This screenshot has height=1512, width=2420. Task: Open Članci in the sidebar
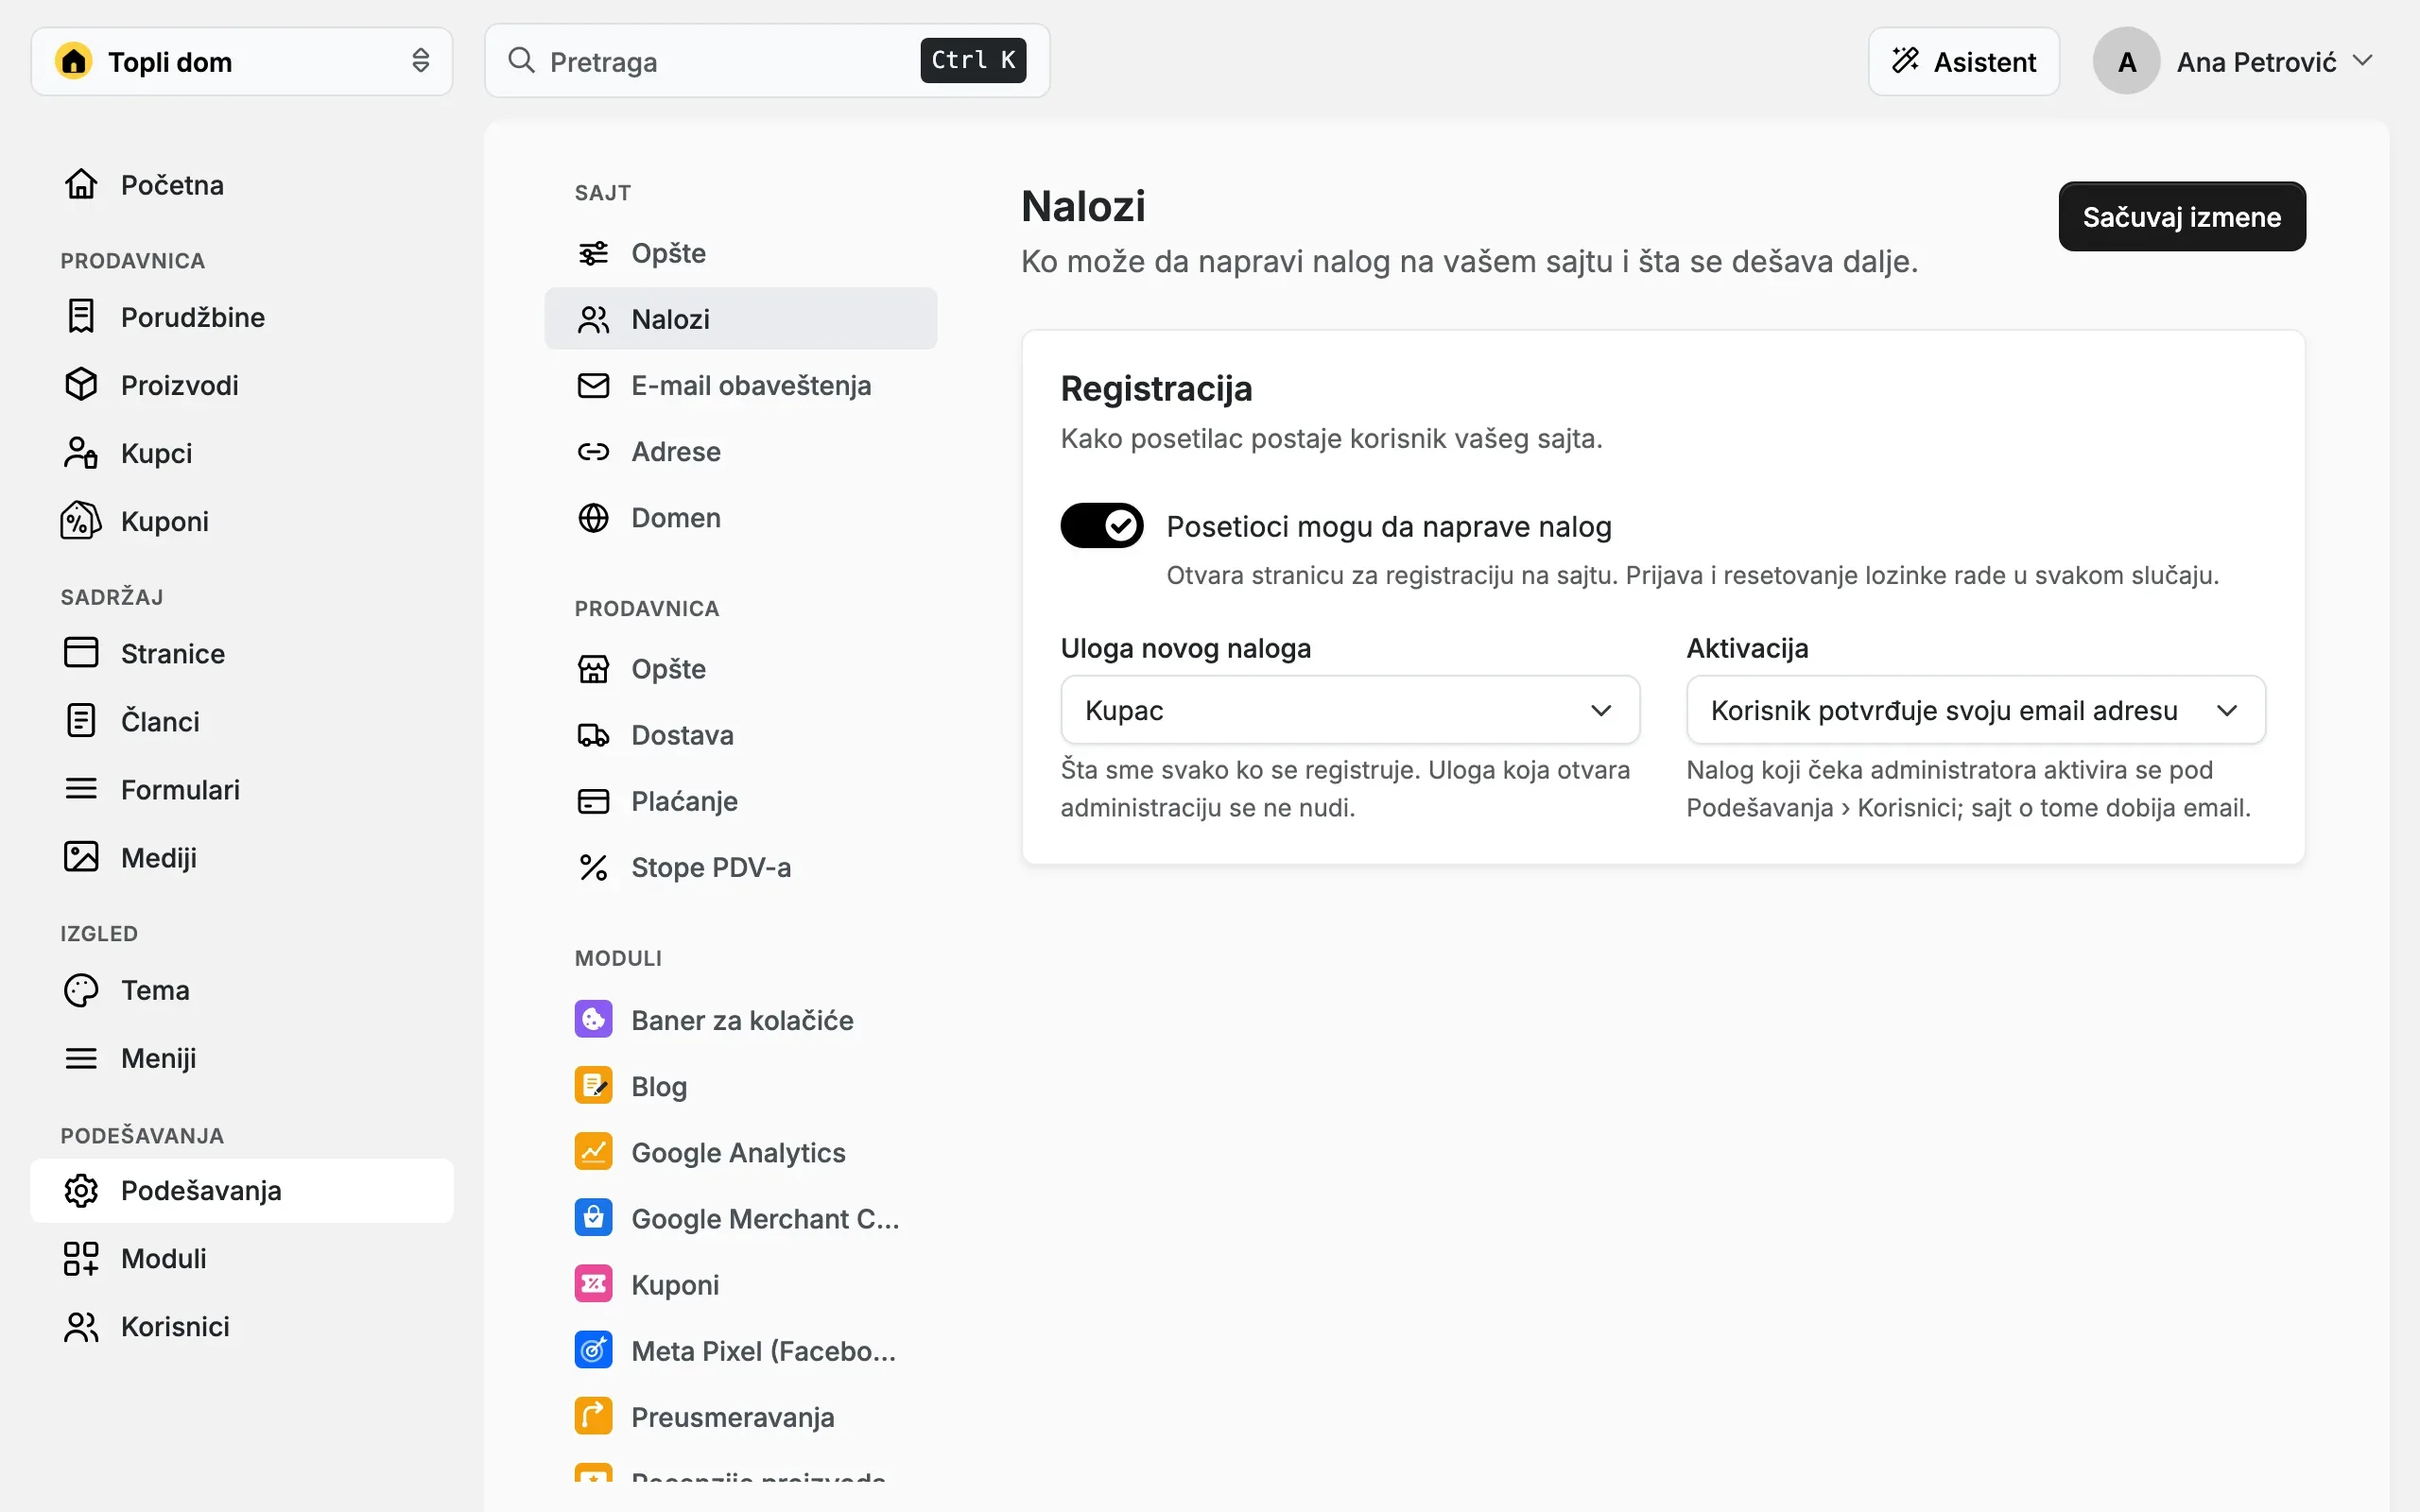click(241, 721)
